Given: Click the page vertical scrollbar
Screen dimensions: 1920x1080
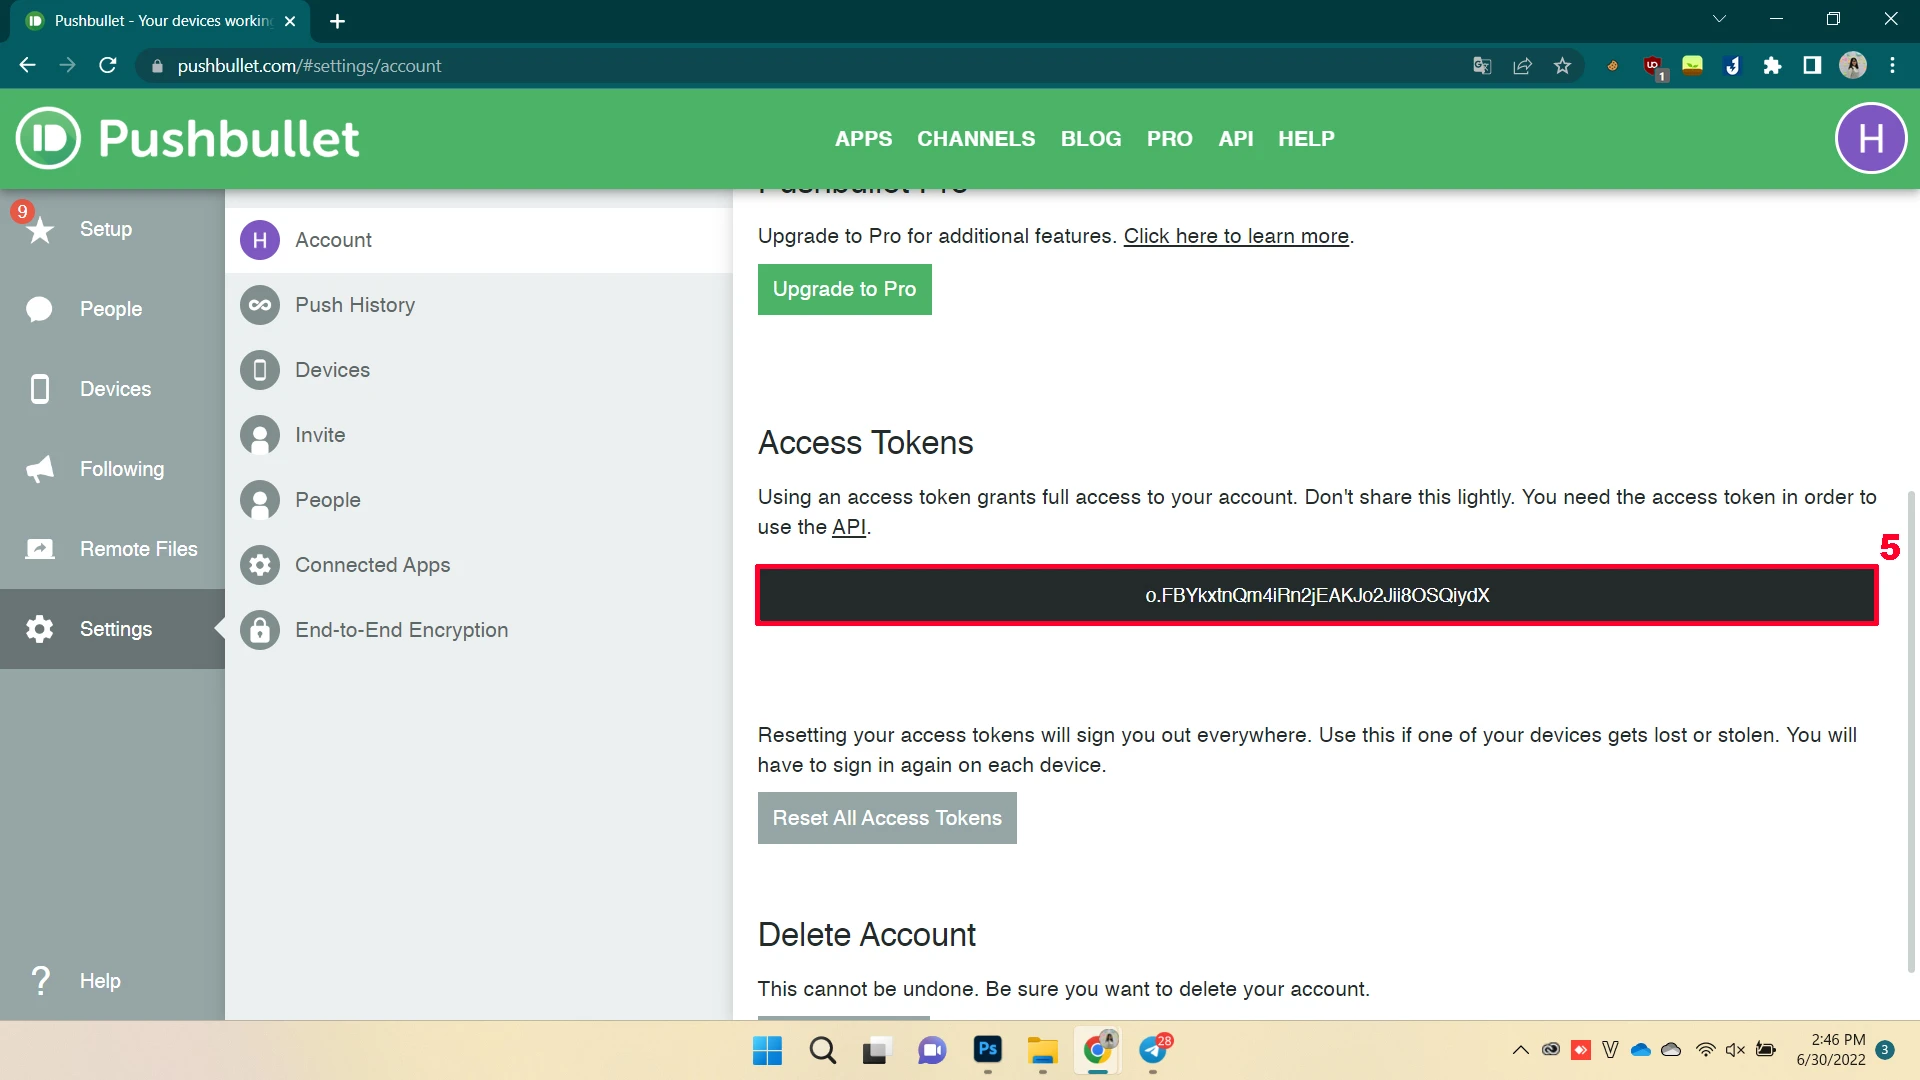Looking at the screenshot, I should (1911, 730).
